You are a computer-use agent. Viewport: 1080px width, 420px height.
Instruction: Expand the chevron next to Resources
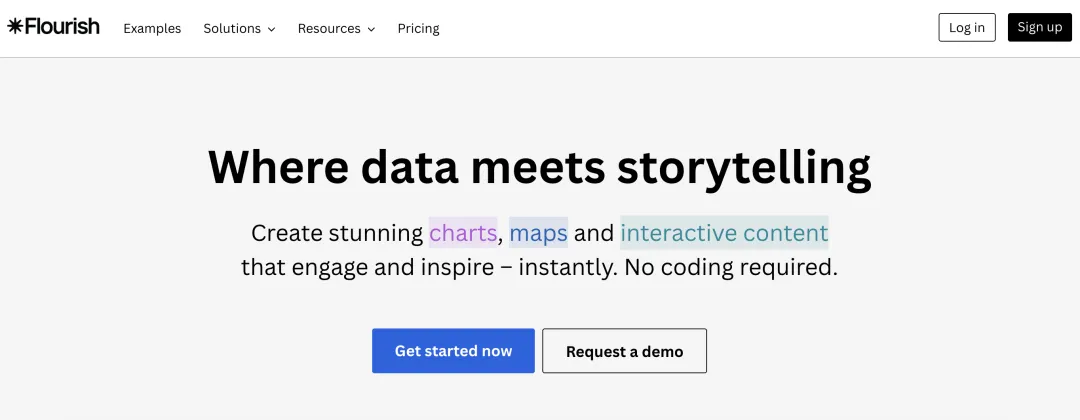(371, 29)
